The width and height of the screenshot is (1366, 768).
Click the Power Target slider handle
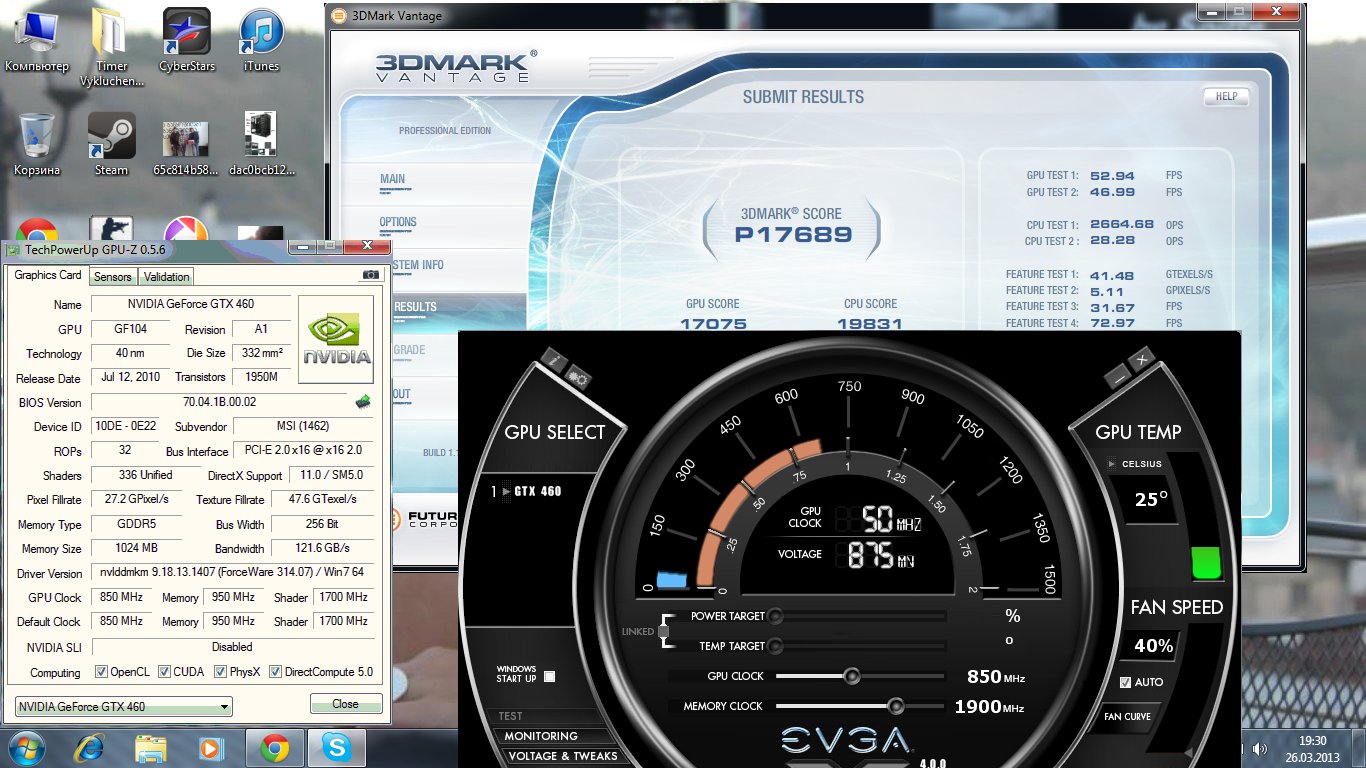774,616
